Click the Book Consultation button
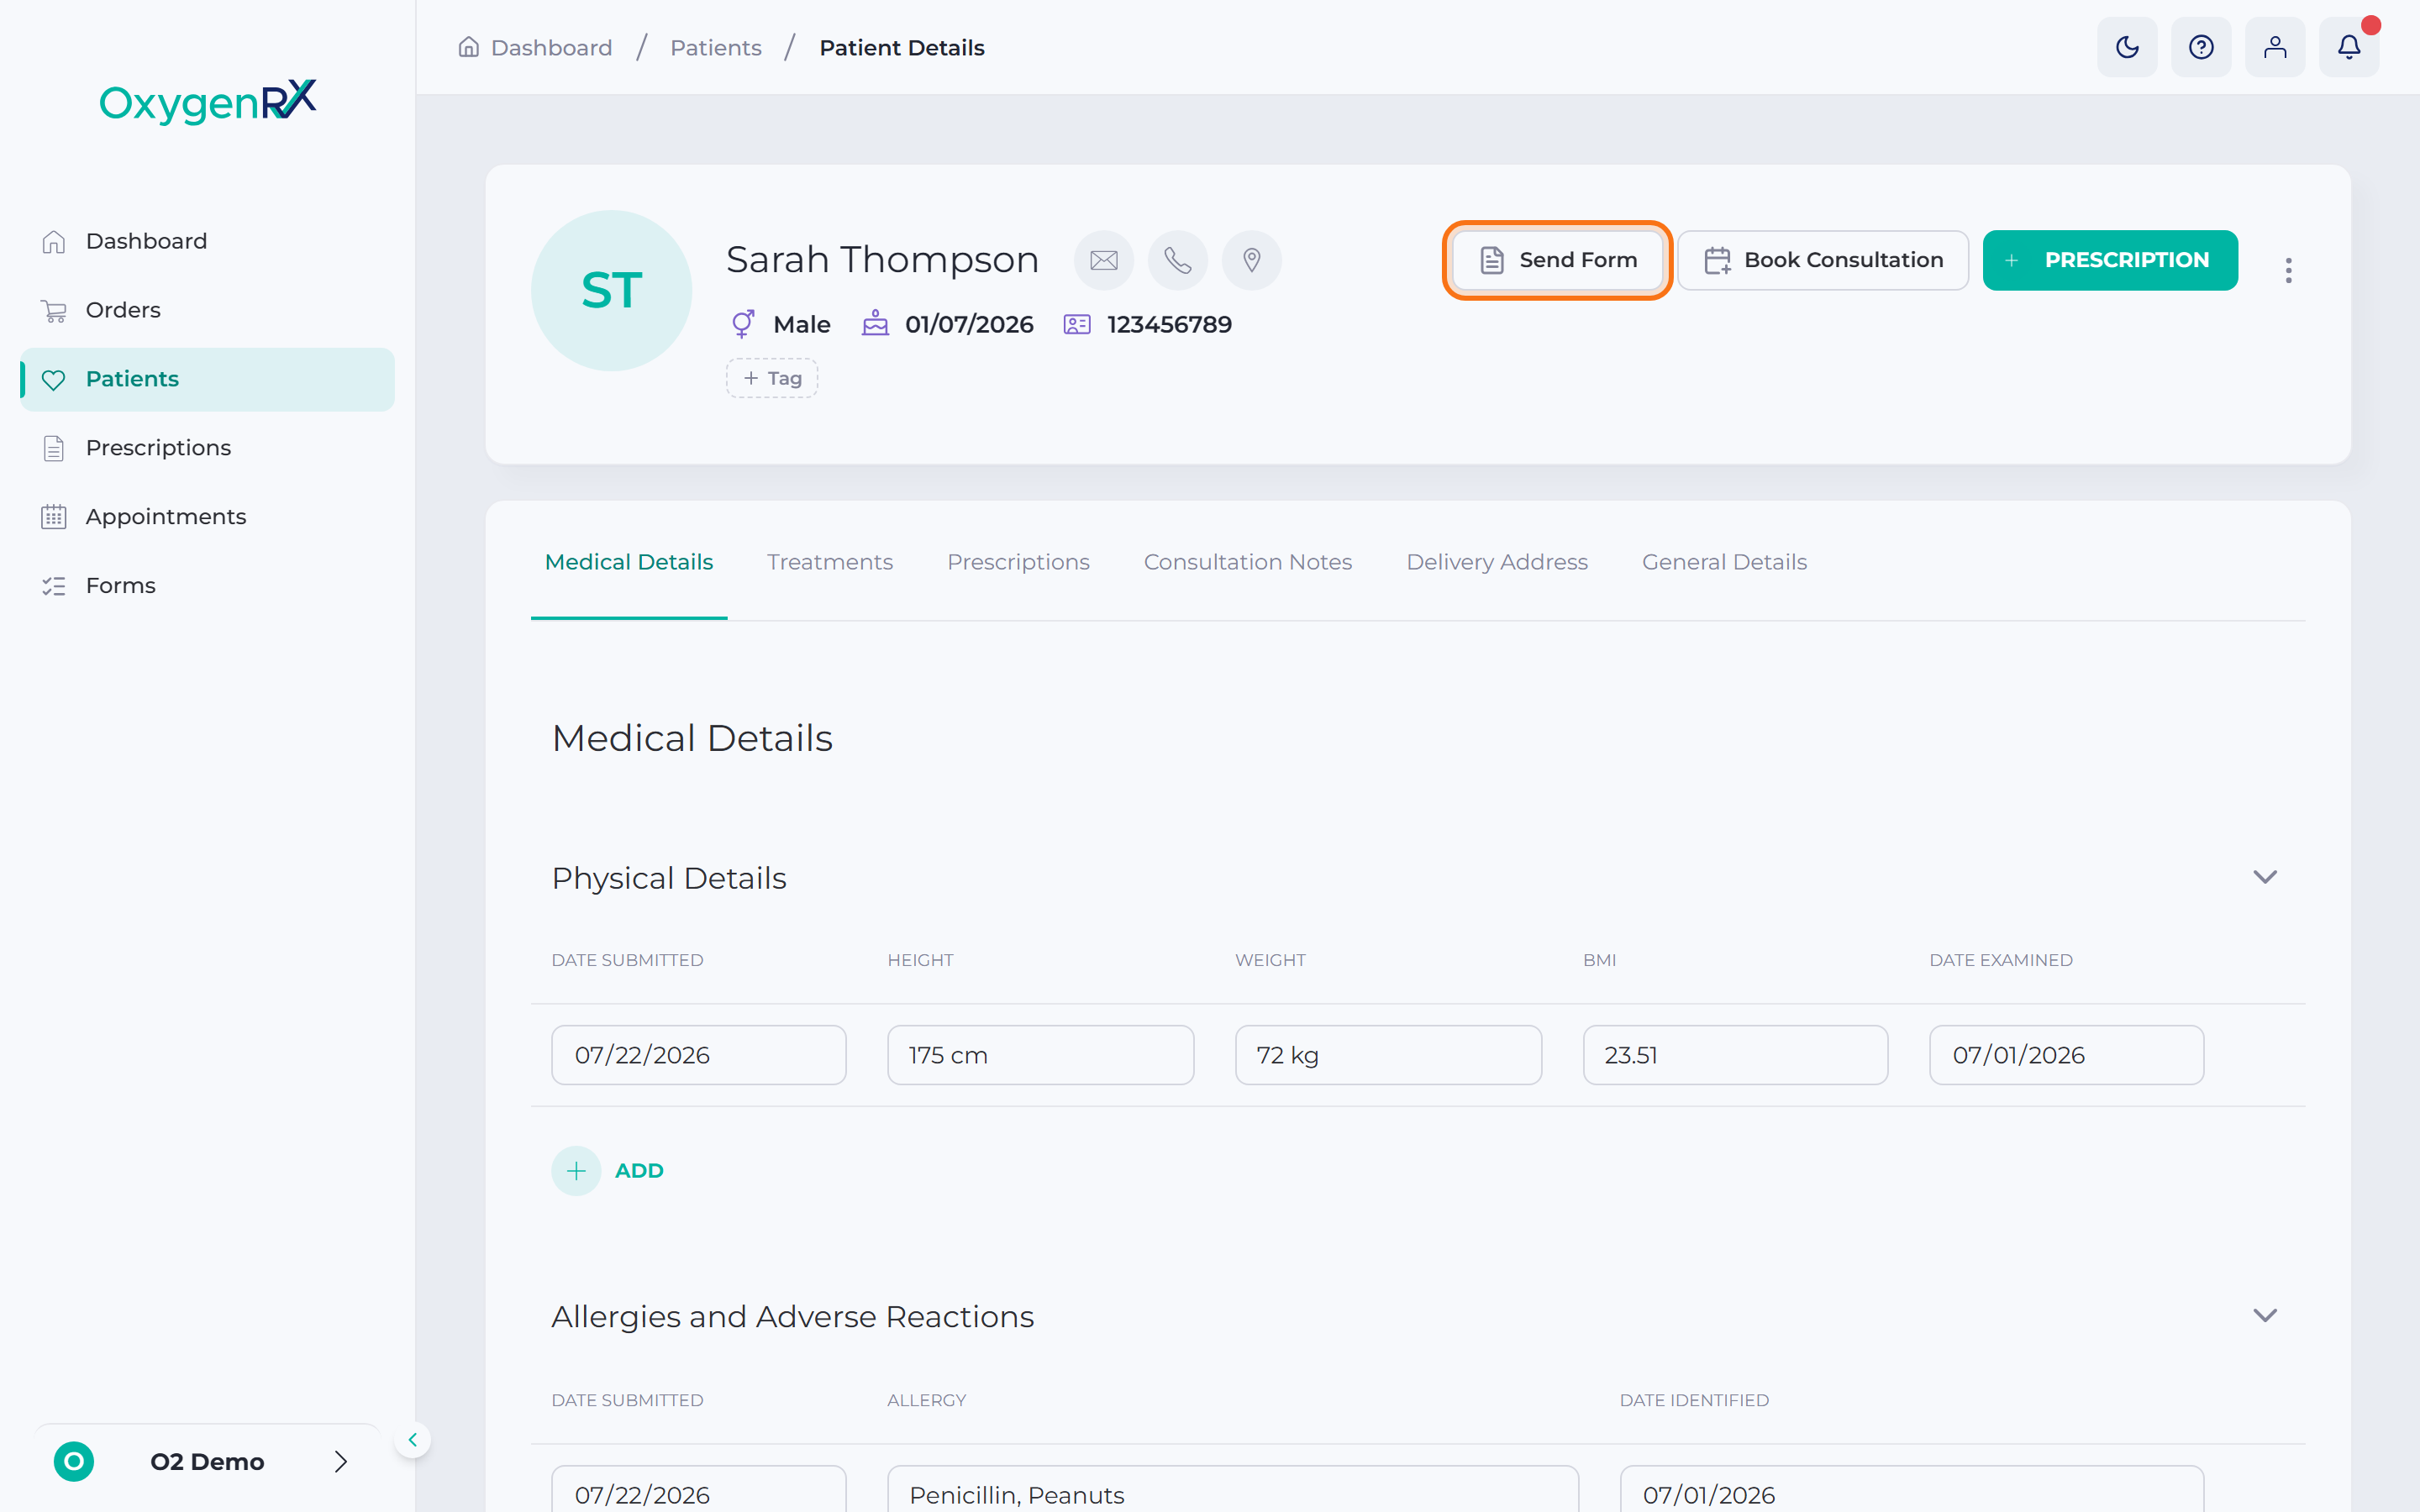Viewport: 2420px width, 1512px height. [x=1823, y=260]
